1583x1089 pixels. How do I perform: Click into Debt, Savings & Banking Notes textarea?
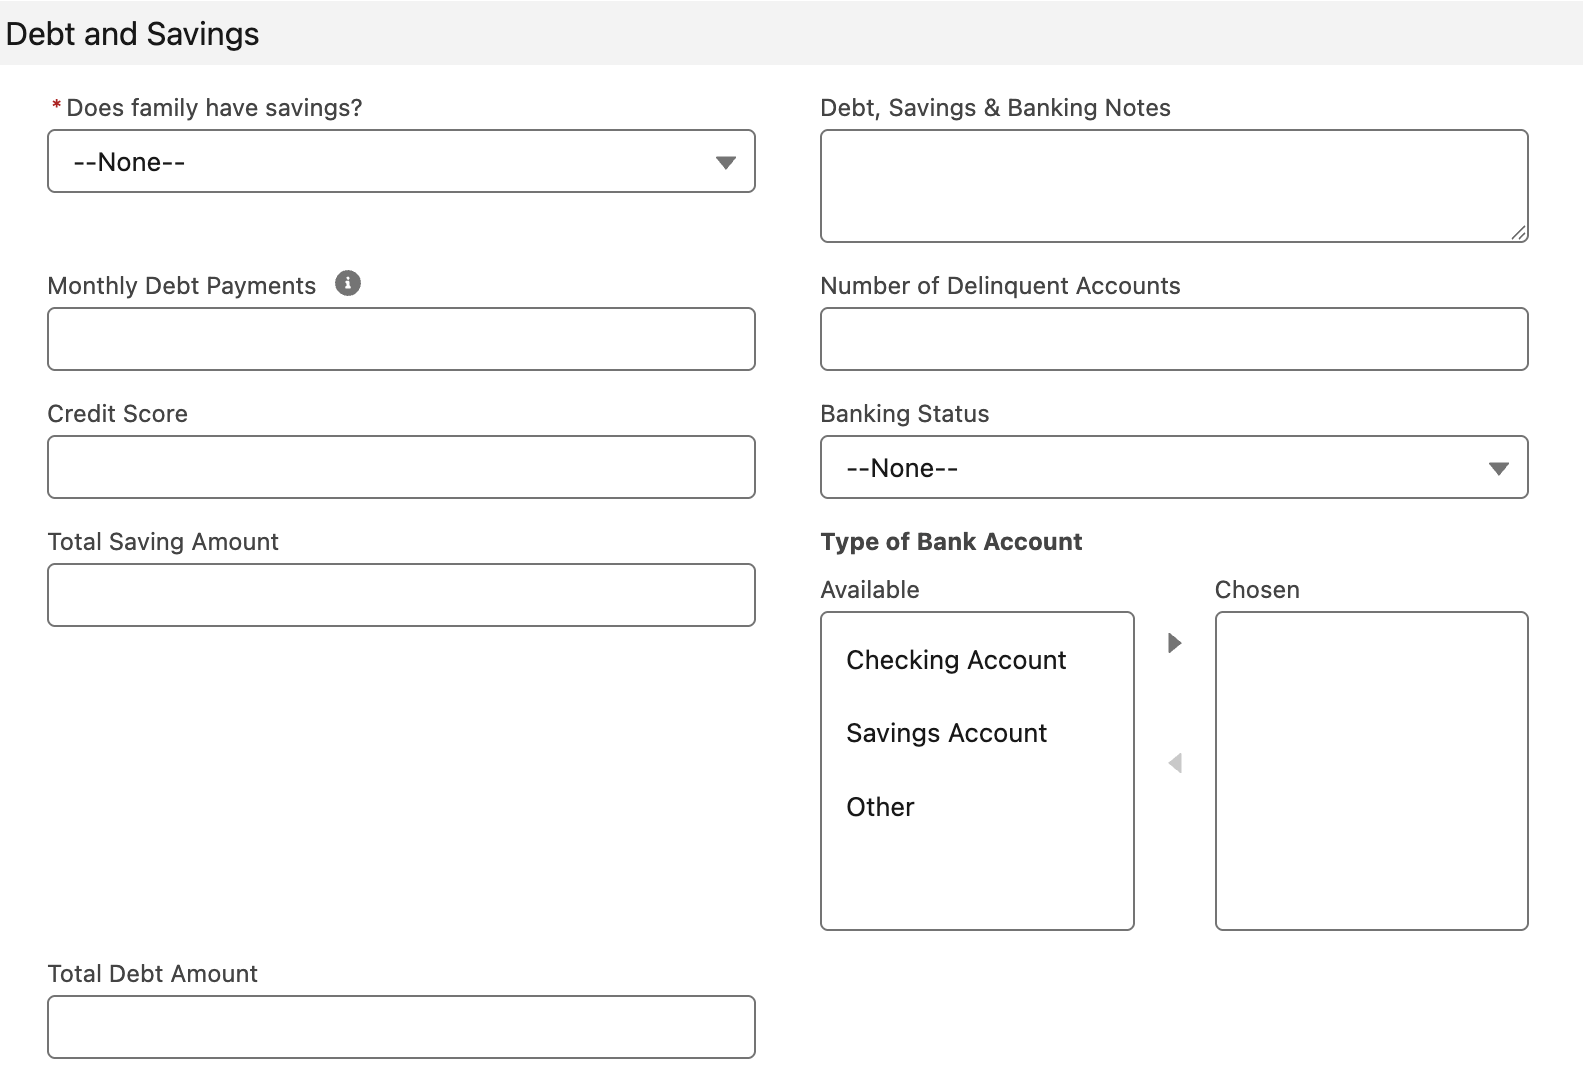(1174, 186)
